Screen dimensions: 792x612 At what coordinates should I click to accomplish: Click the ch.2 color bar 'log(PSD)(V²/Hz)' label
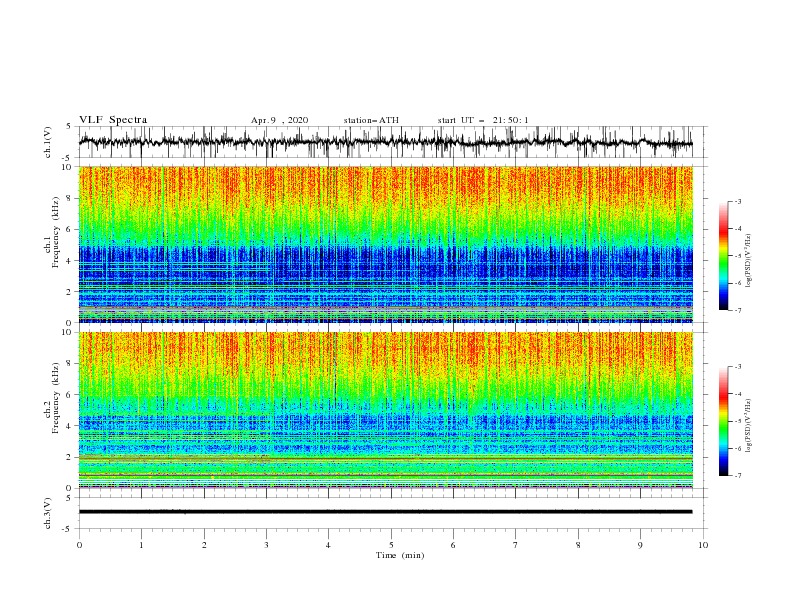748,426
